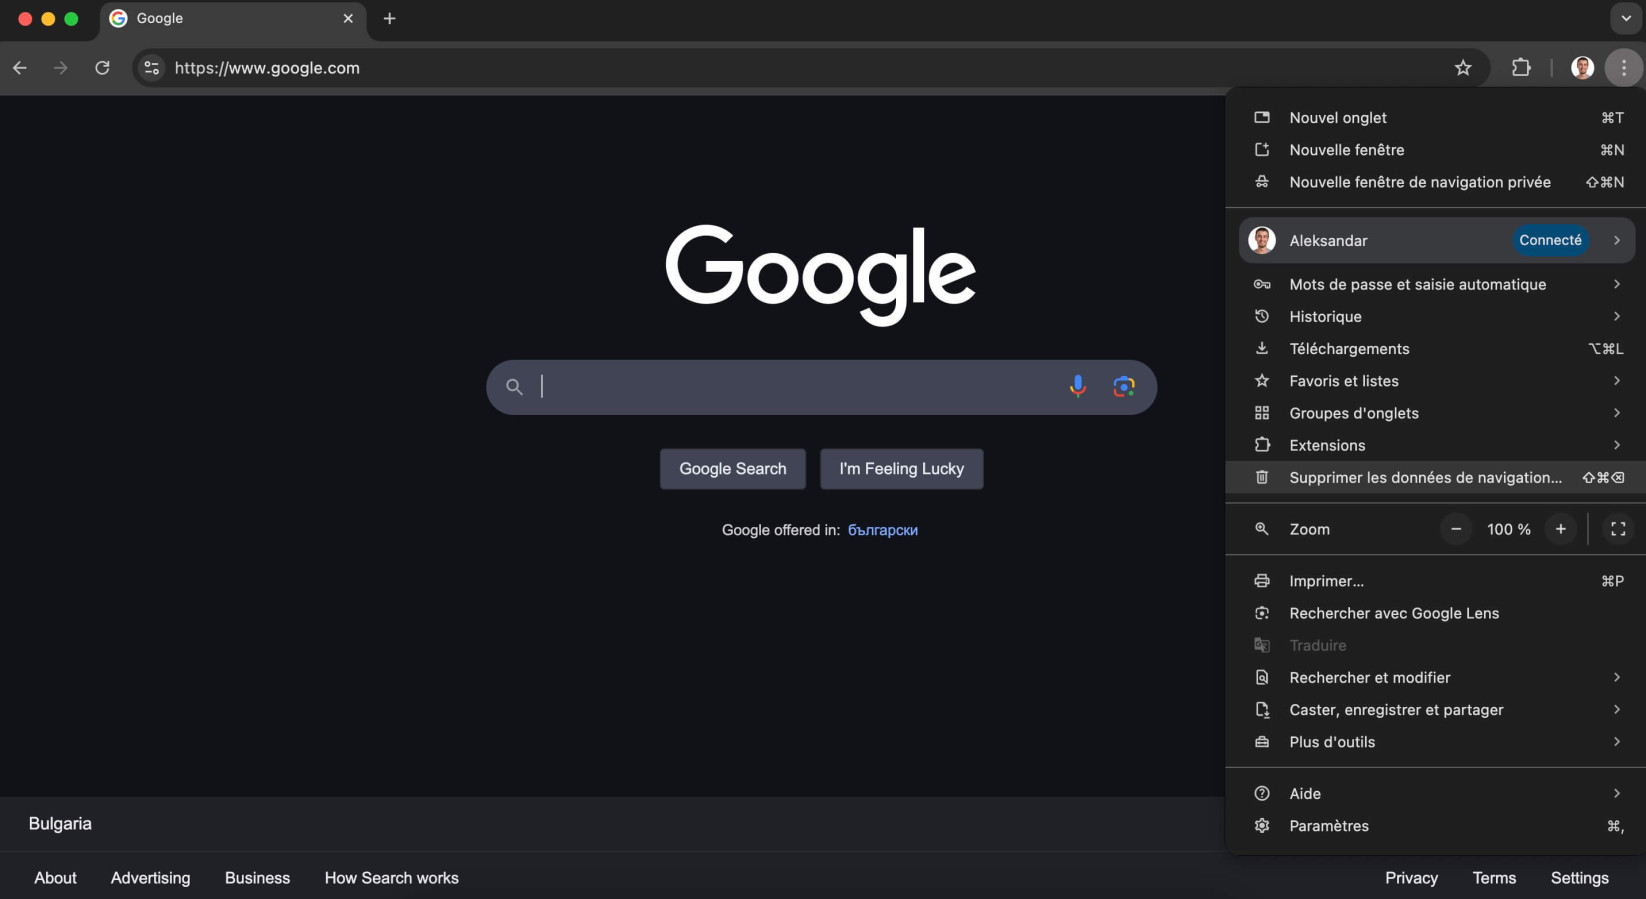Decrease zoom with the minus button
Image resolution: width=1646 pixels, height=899 pixels.
1456,529
